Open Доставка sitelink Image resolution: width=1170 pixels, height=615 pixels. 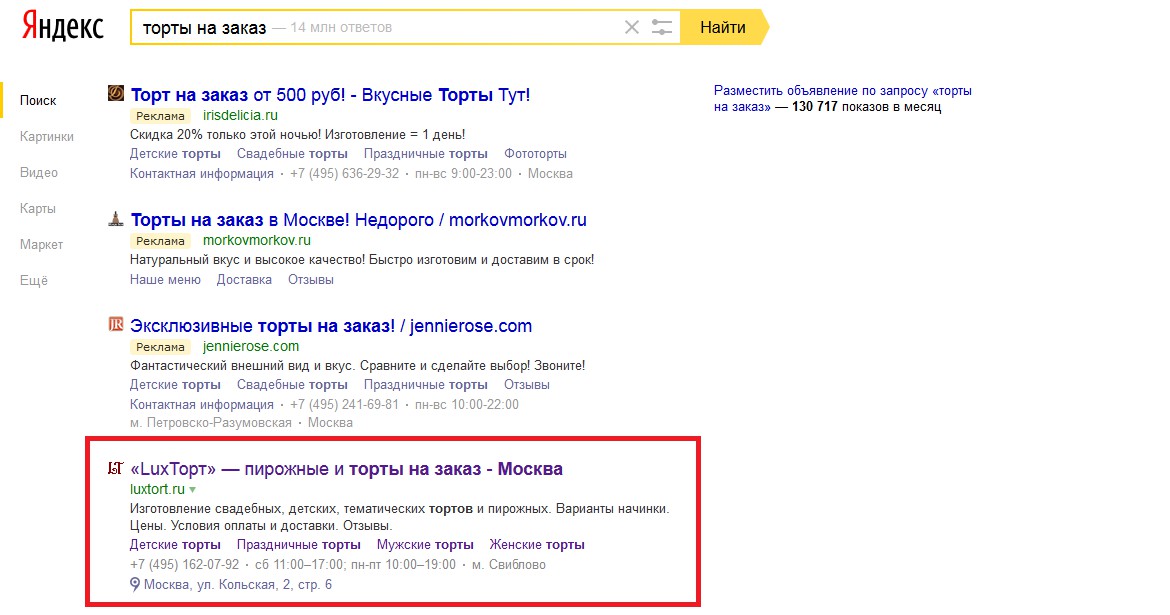244,279
